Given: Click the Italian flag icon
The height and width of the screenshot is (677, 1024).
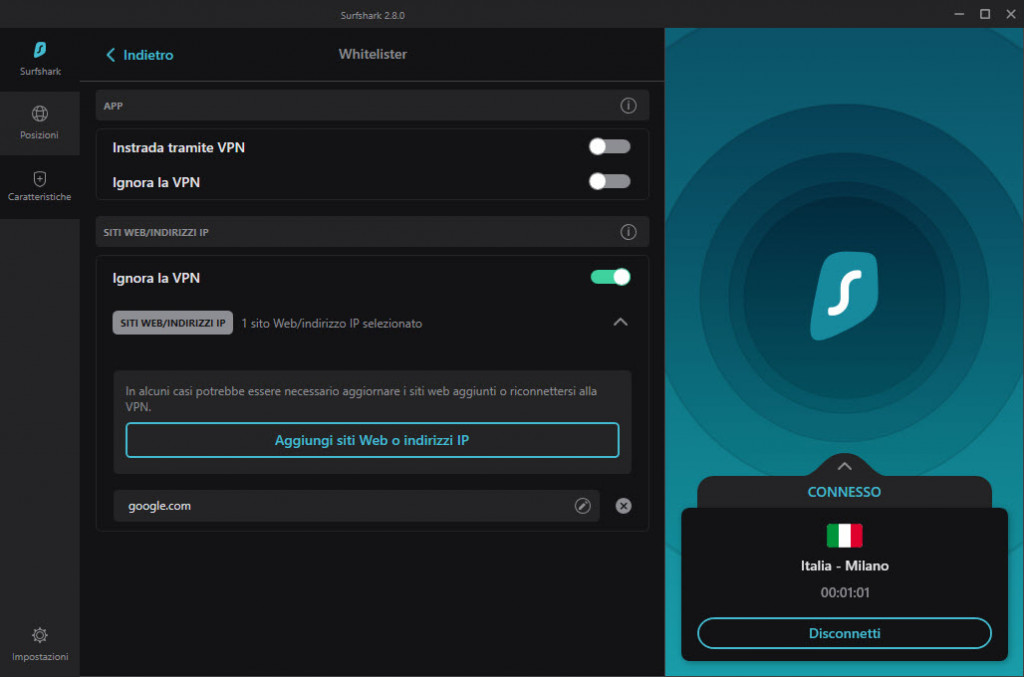Looking at the screenshot, I should tap(844, 535).
